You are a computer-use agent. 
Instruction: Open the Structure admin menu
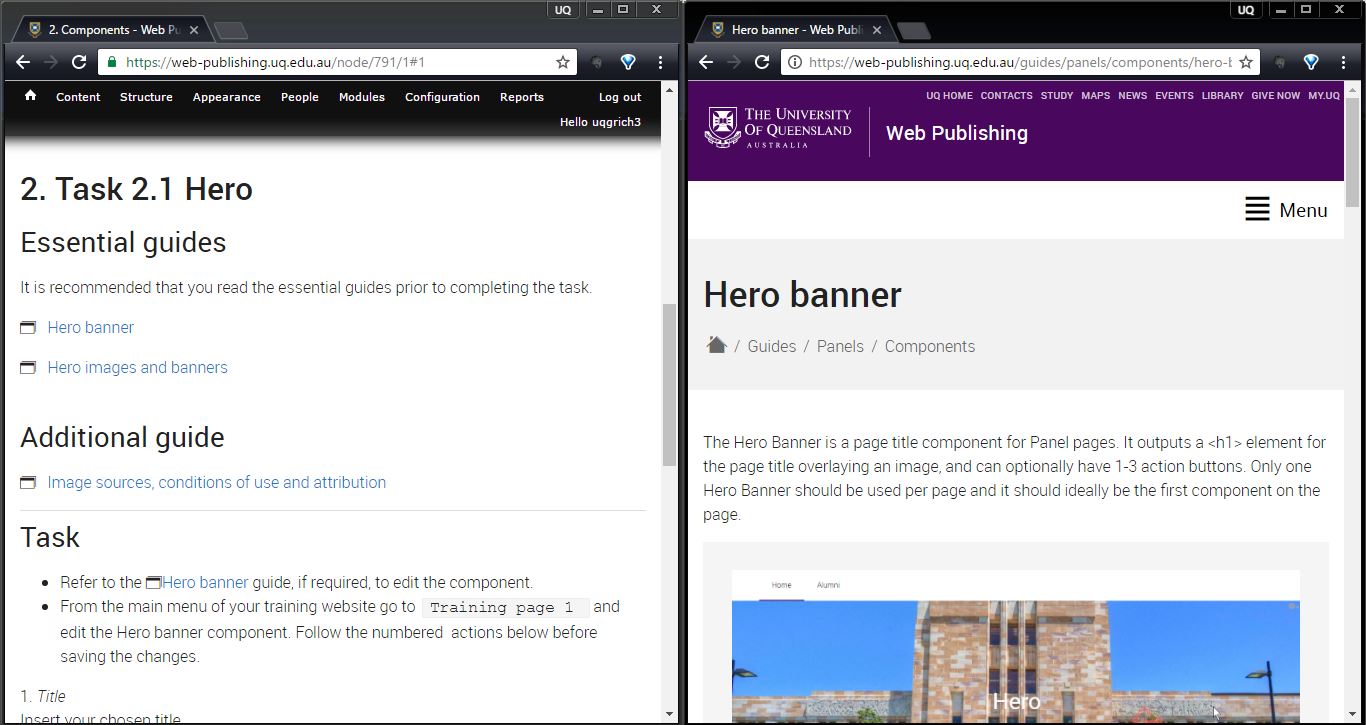(x=146, y=97)
